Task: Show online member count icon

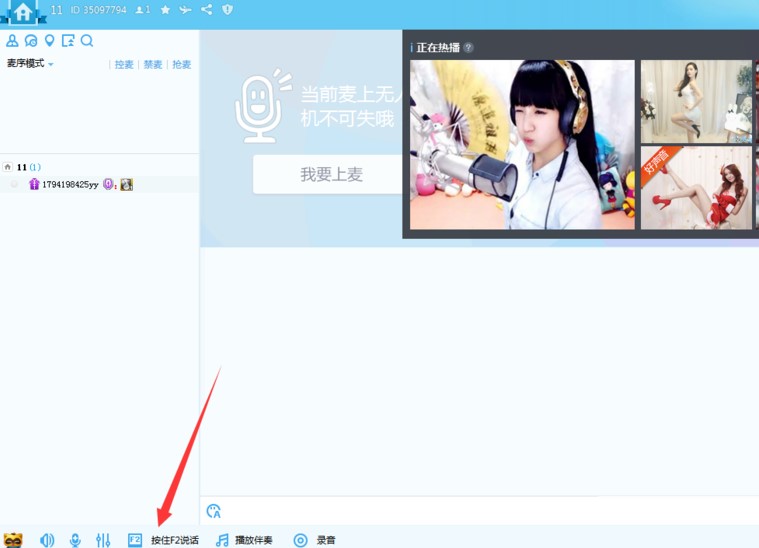Action: click(142, 10)
